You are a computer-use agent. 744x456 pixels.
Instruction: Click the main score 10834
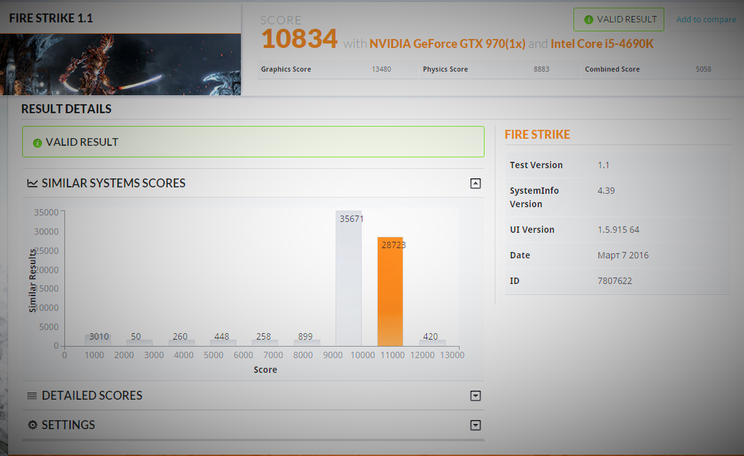(x=299, y=39)
